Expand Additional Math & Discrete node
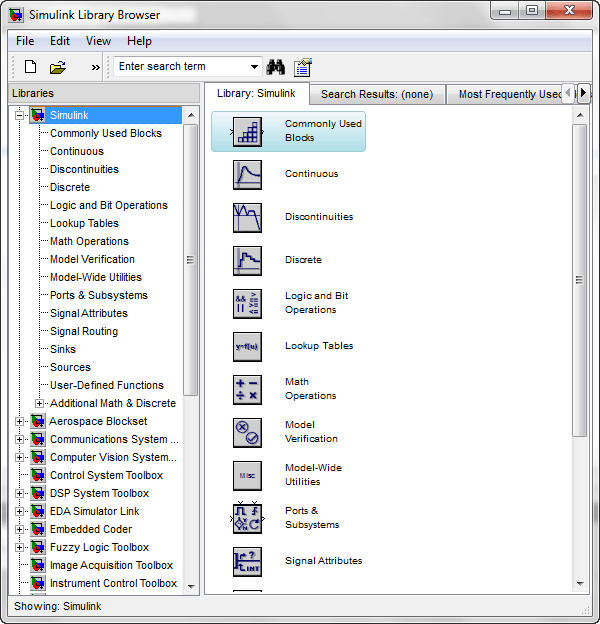Screen dimensions: 600x624 (39, 403)
